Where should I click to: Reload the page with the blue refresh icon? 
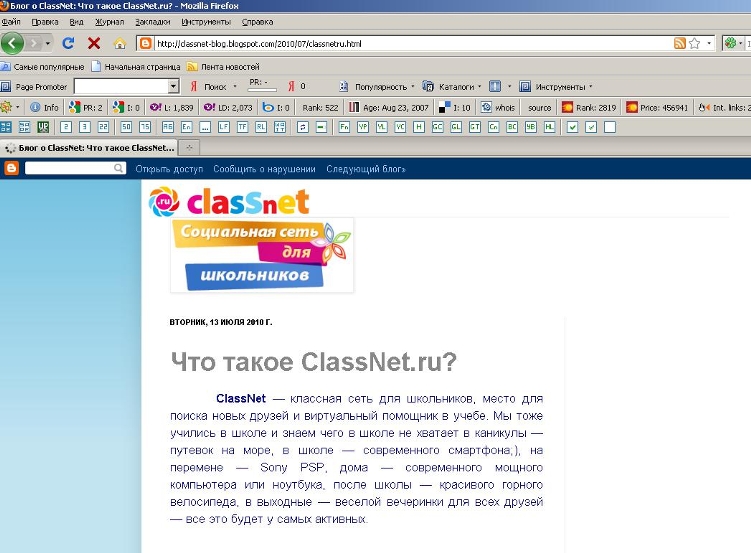[x=68, y=44]
